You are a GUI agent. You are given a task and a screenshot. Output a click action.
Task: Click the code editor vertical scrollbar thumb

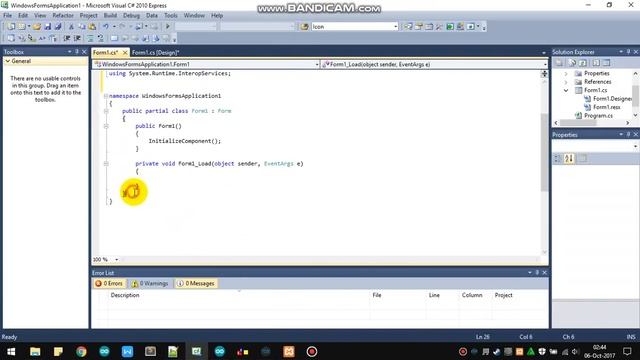[544, 152]
